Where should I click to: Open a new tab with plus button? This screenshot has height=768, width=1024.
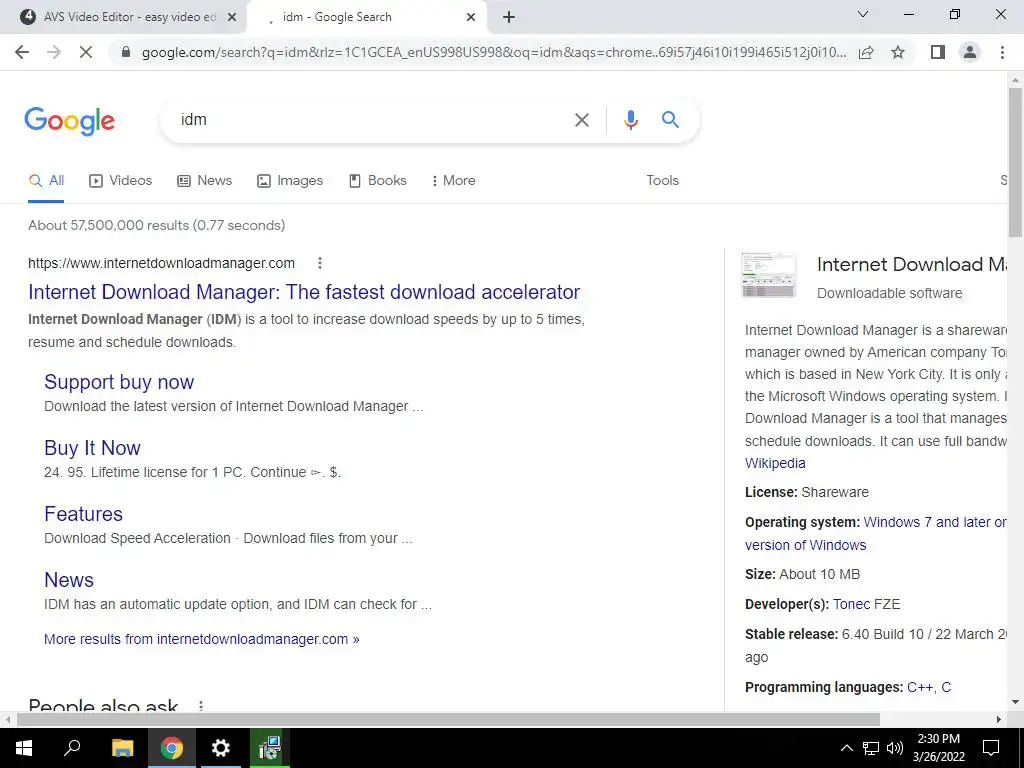click(509, 17)
